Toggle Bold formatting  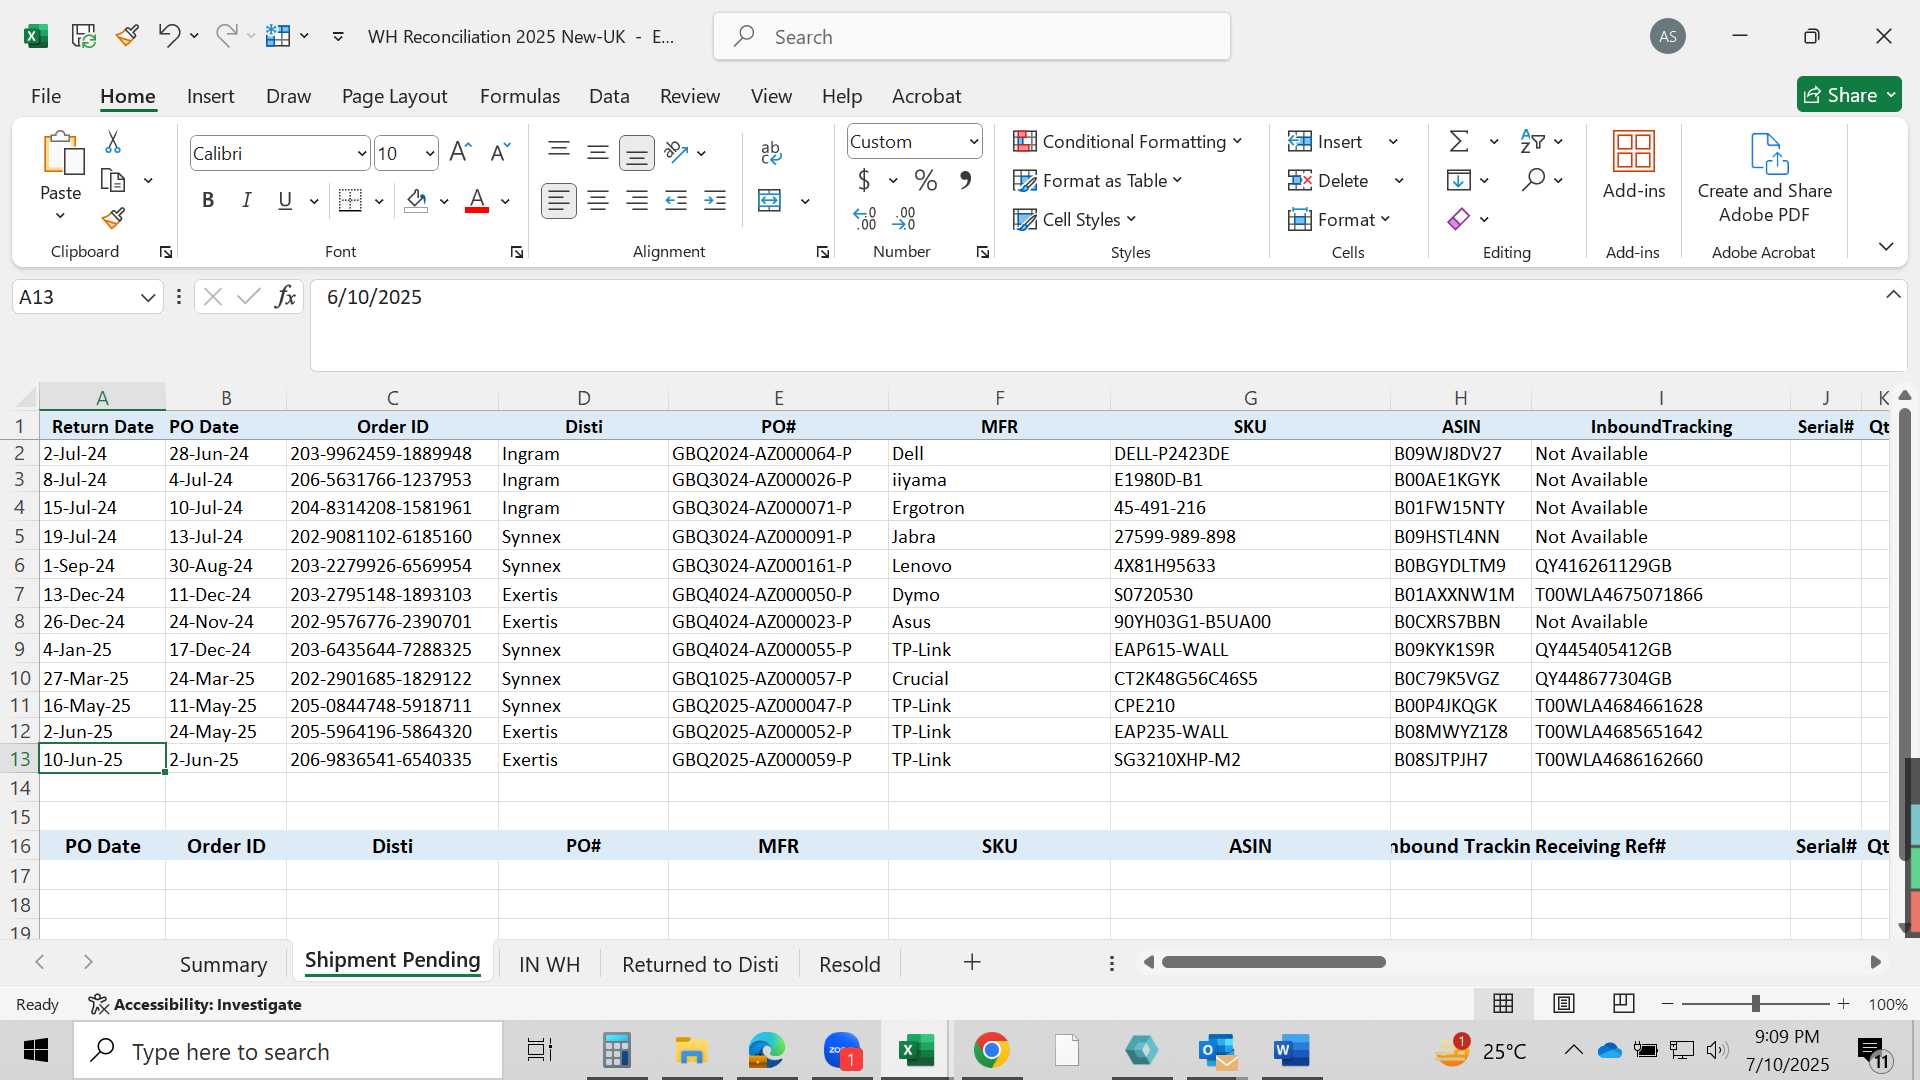[208, 200]
